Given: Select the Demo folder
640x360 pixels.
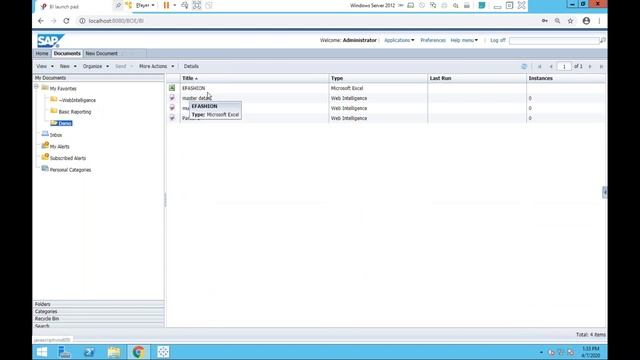Looking at the screenshot, I should tap(65, 123).
